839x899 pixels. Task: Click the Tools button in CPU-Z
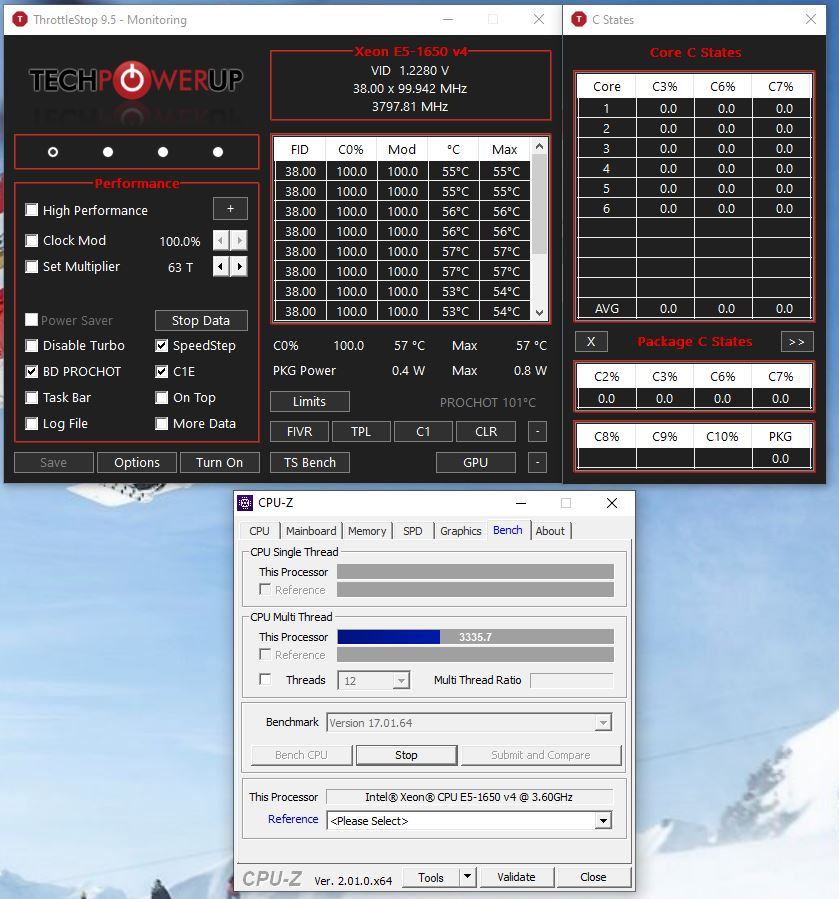pos(431,877)
